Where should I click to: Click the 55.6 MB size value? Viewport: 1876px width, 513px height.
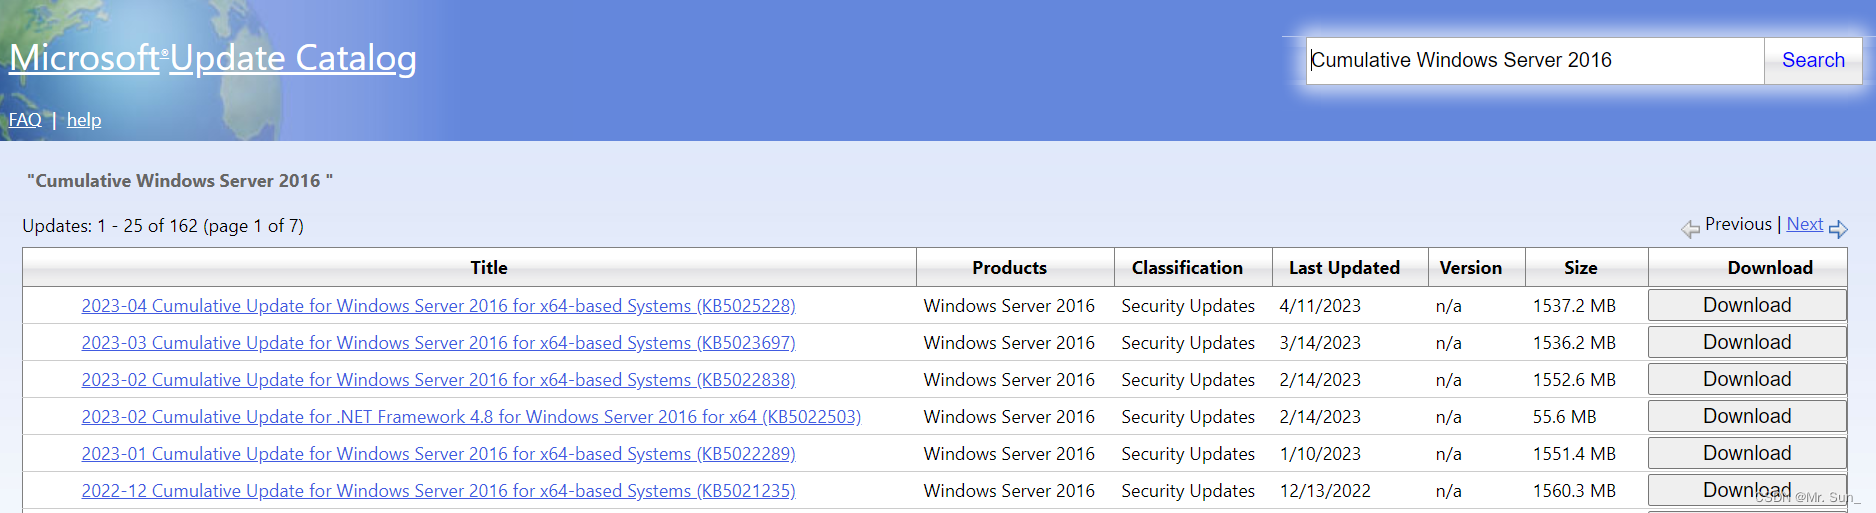pos(1564,417)
